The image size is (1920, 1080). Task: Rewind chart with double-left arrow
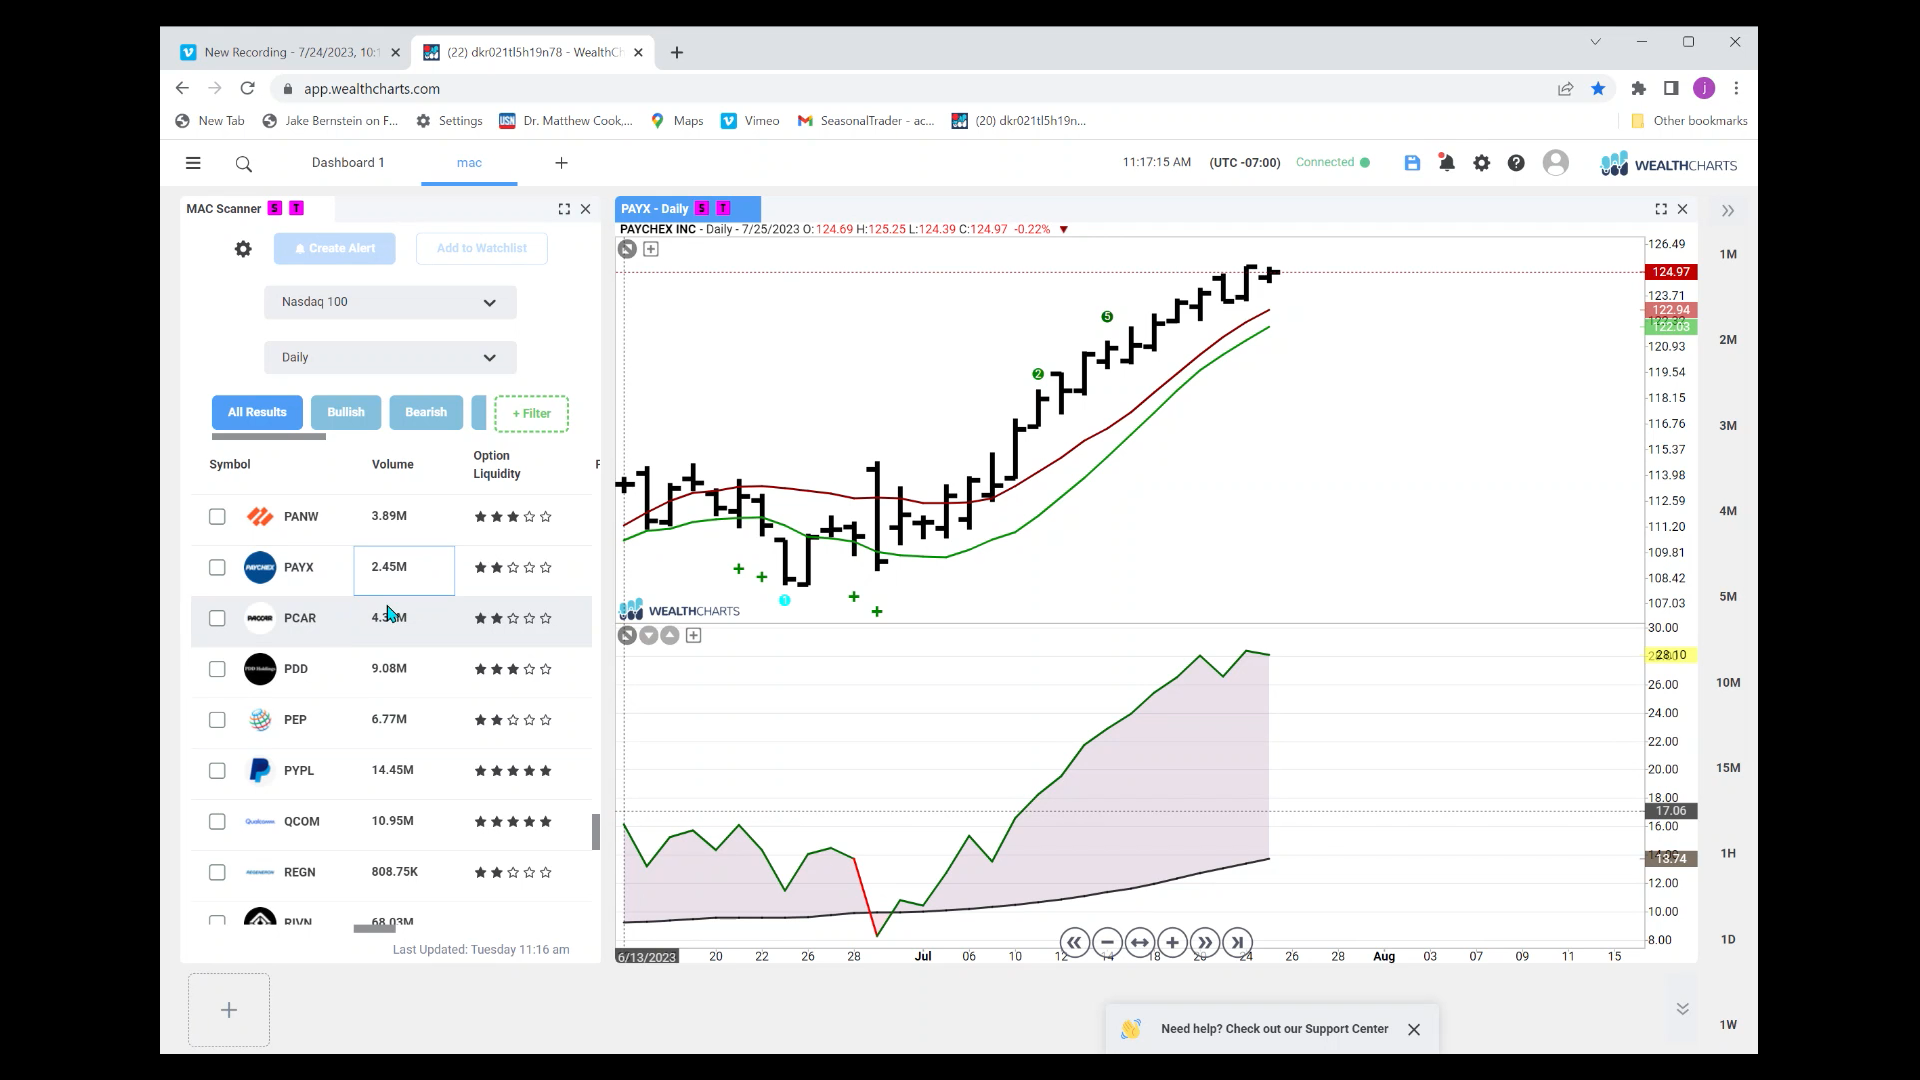click(x=1074, y=942)
